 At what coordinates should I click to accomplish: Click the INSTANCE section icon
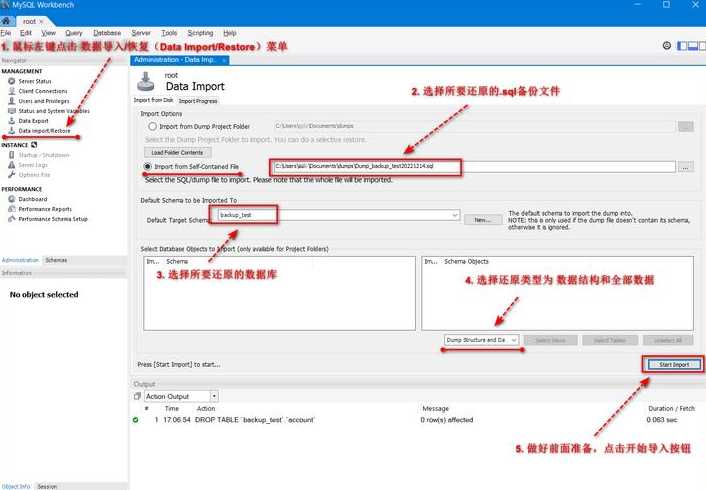pos(34,145)
